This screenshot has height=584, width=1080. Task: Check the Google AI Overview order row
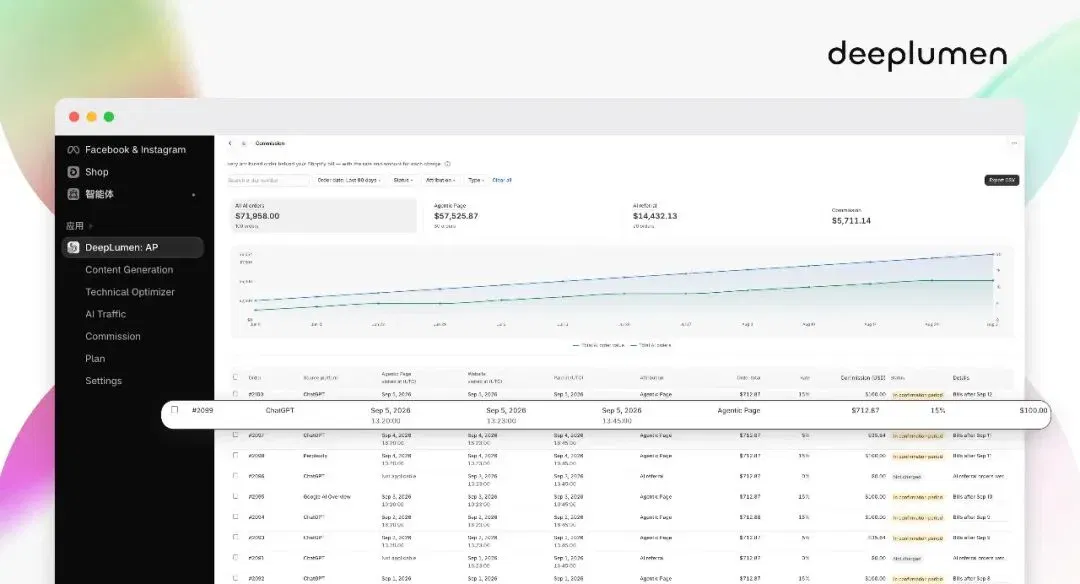(x=236, y=496)
